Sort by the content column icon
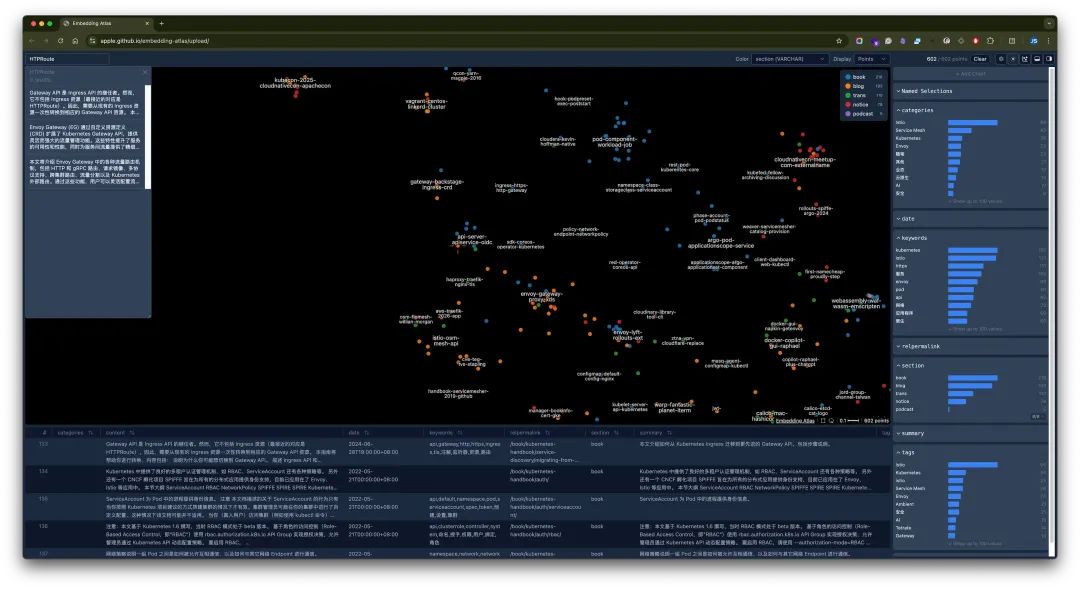Viewport: 1080px width, 589px height. pos(132,433)
